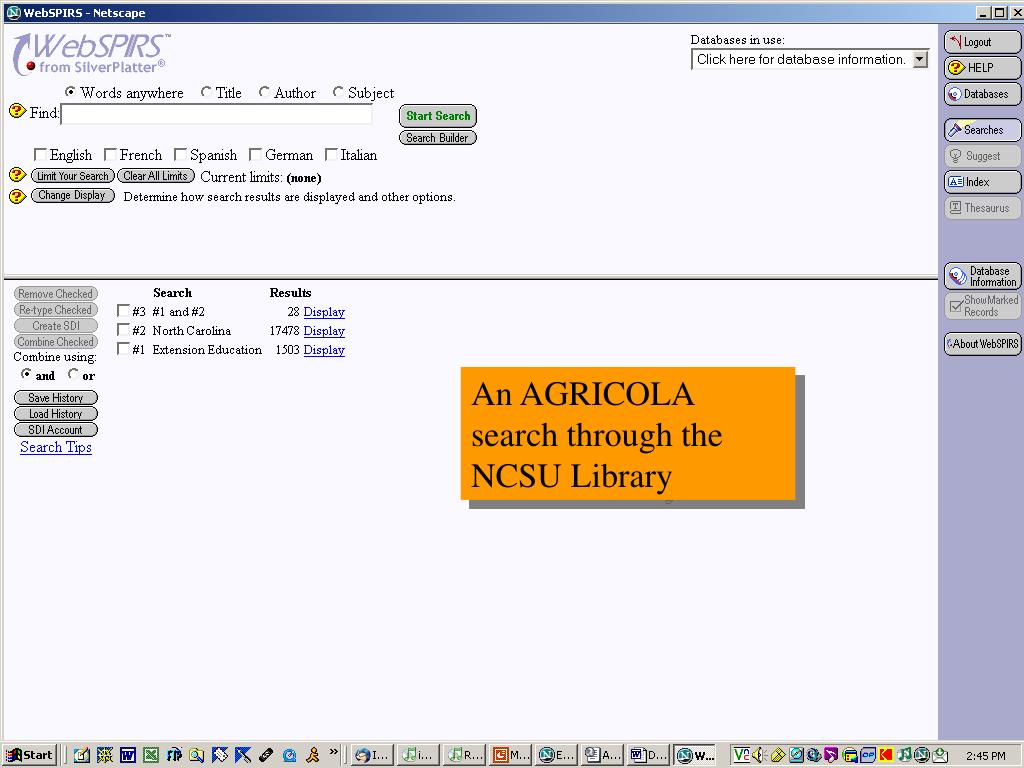Click the Change Display button
This screenshot has height=768, width=1024.
coord(72,195)
